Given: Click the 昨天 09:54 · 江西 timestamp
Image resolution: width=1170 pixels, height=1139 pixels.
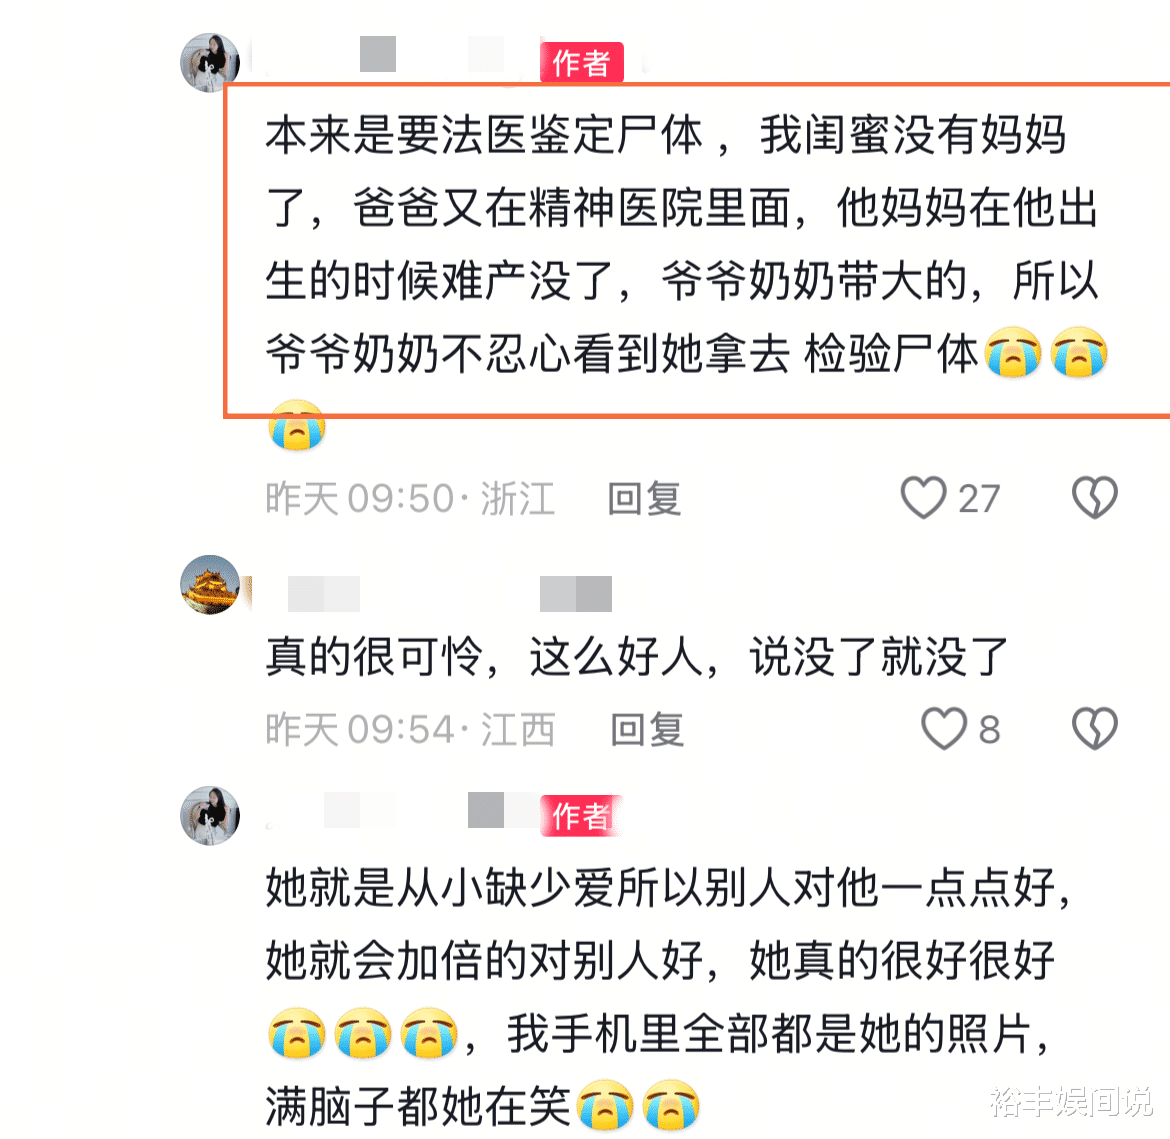Looking at the screenshot, I should coord(410,729).
